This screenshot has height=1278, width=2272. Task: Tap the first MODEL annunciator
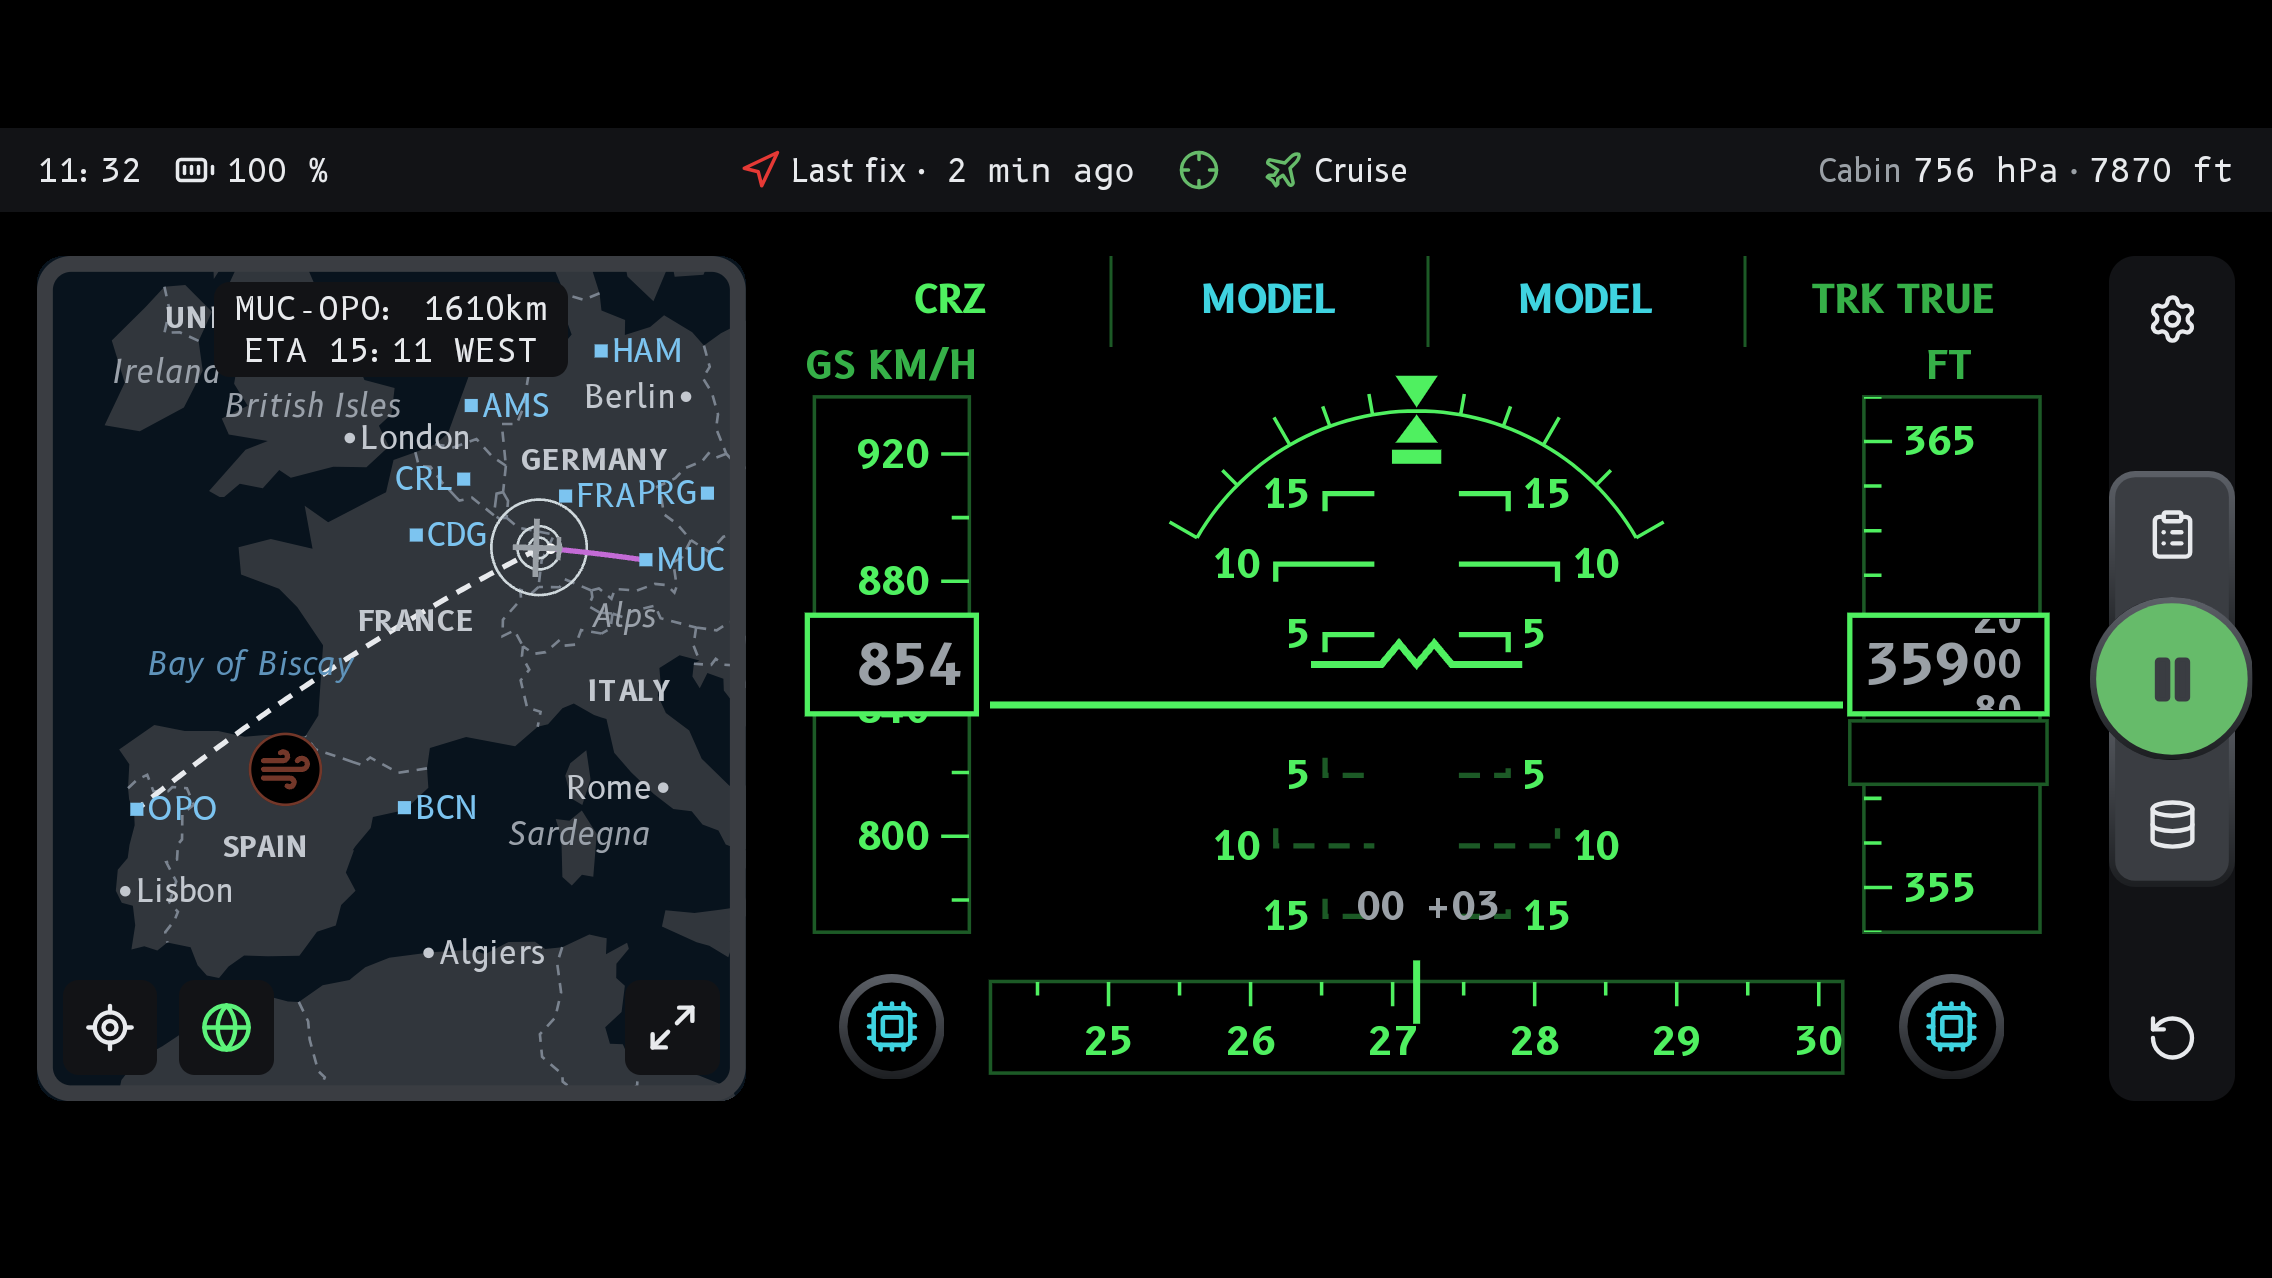pos(1268,299)
